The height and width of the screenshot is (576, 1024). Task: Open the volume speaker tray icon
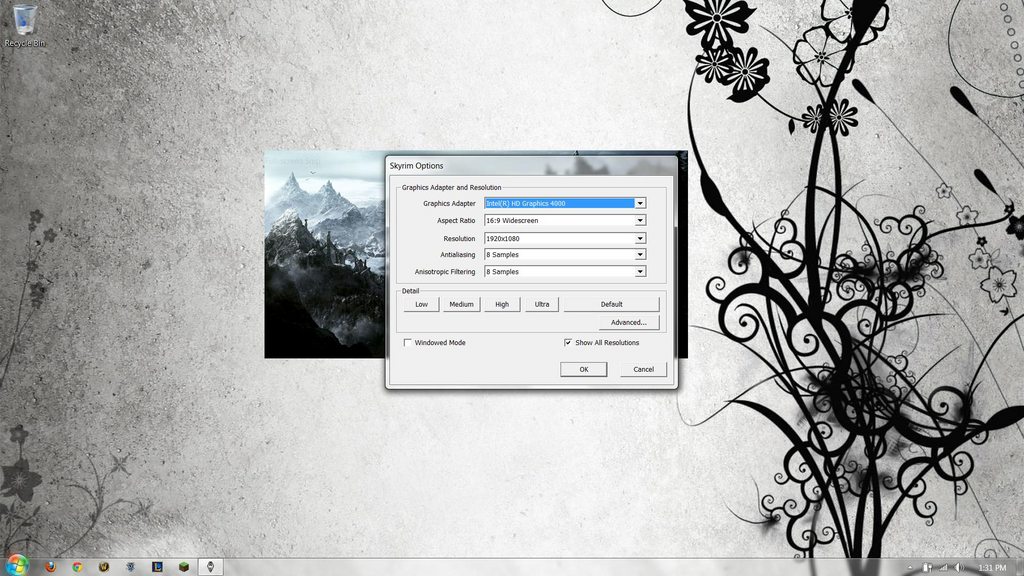pos(959,568)
